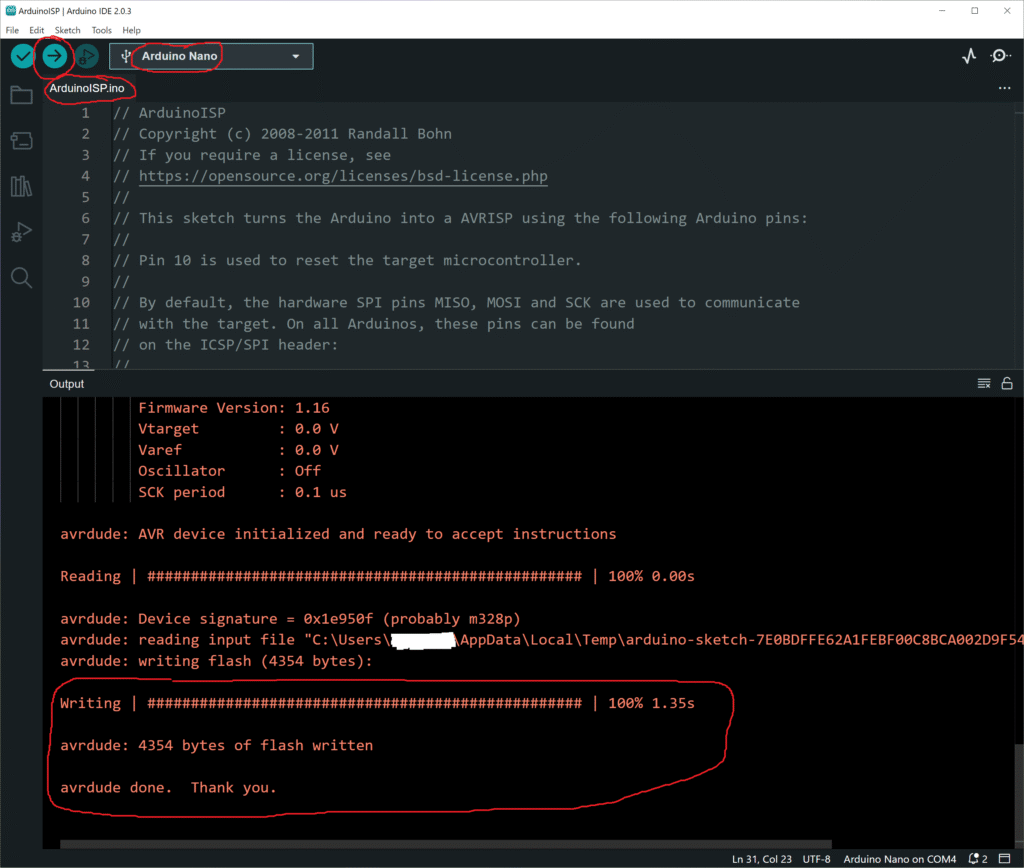Screen dimensions: 1024x868
Task: Start debugging with the debug icon
Action: click(x=87, y=57)
